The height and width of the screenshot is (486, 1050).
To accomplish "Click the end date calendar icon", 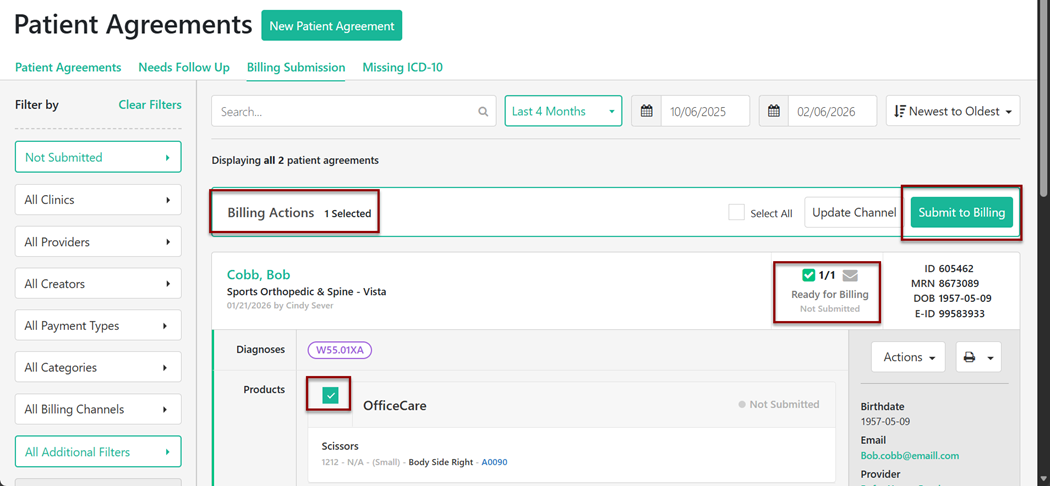I will pyautogui.click(x=774, y=112).
